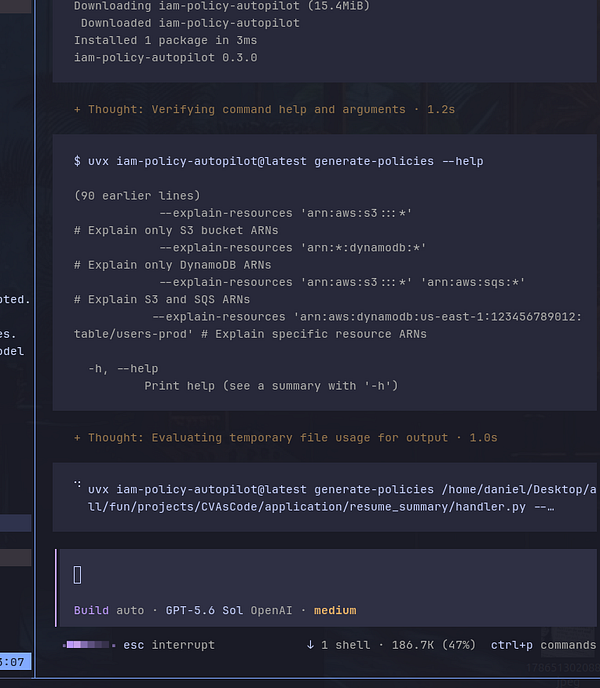The height and width of the screenshot is (688, 600).
Task: Click the '-h, --help' option line
Action: 123,369
